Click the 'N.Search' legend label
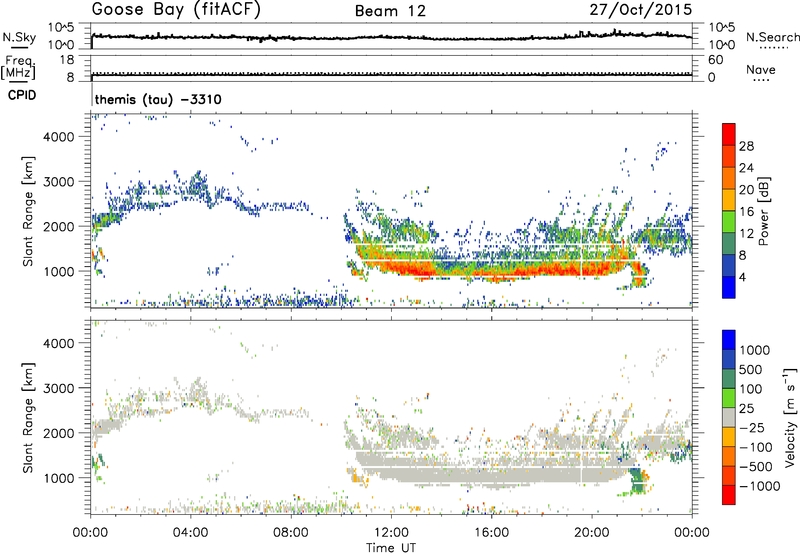Image resolution: width=800 pixels, height=554 pixels. 772,37
